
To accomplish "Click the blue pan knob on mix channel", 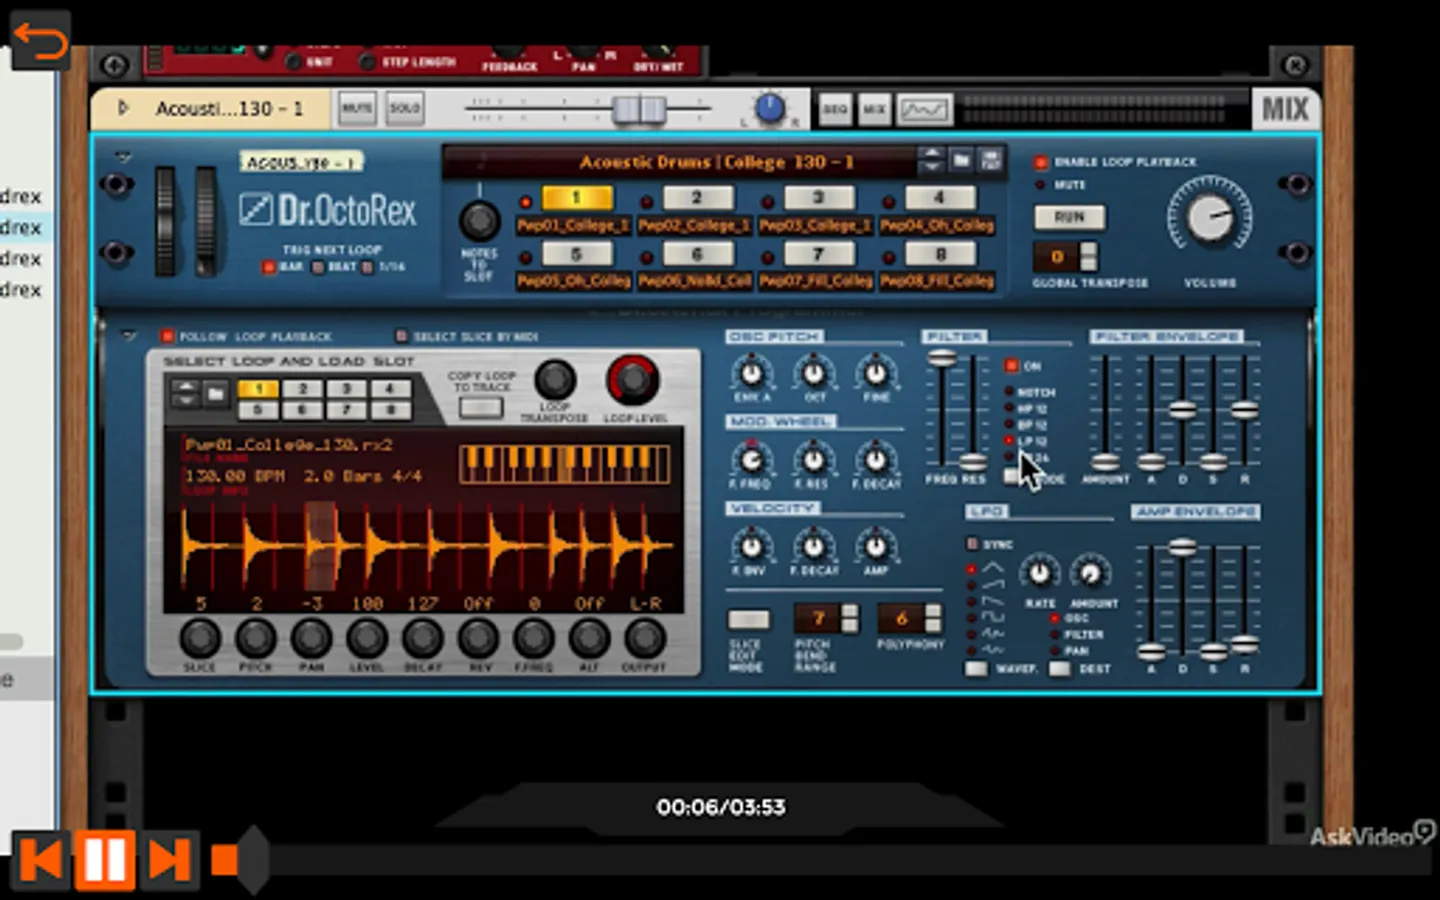I will click(769, 108).
